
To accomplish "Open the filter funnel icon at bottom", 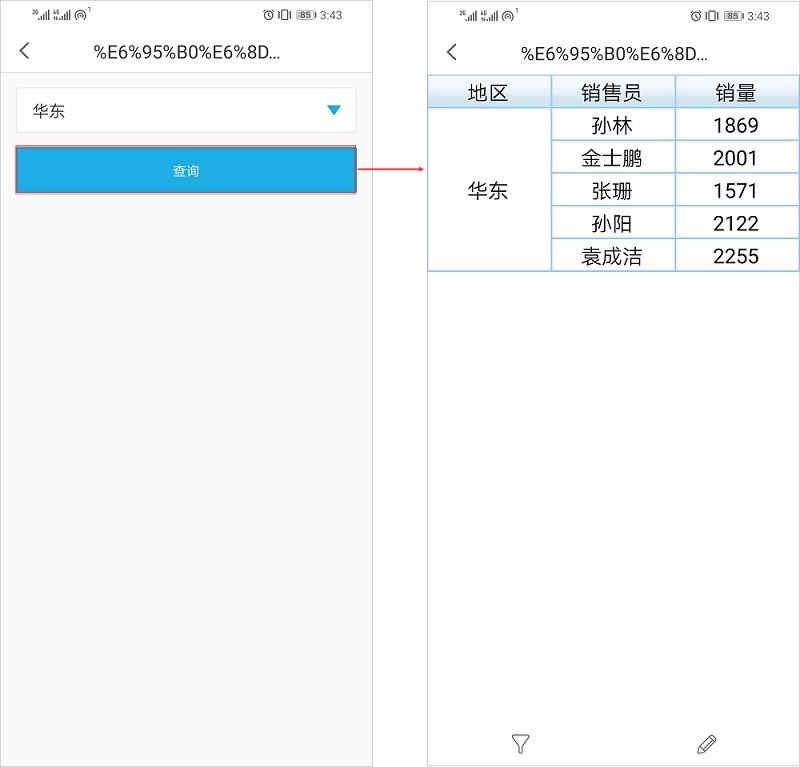I will coord(520,744).
